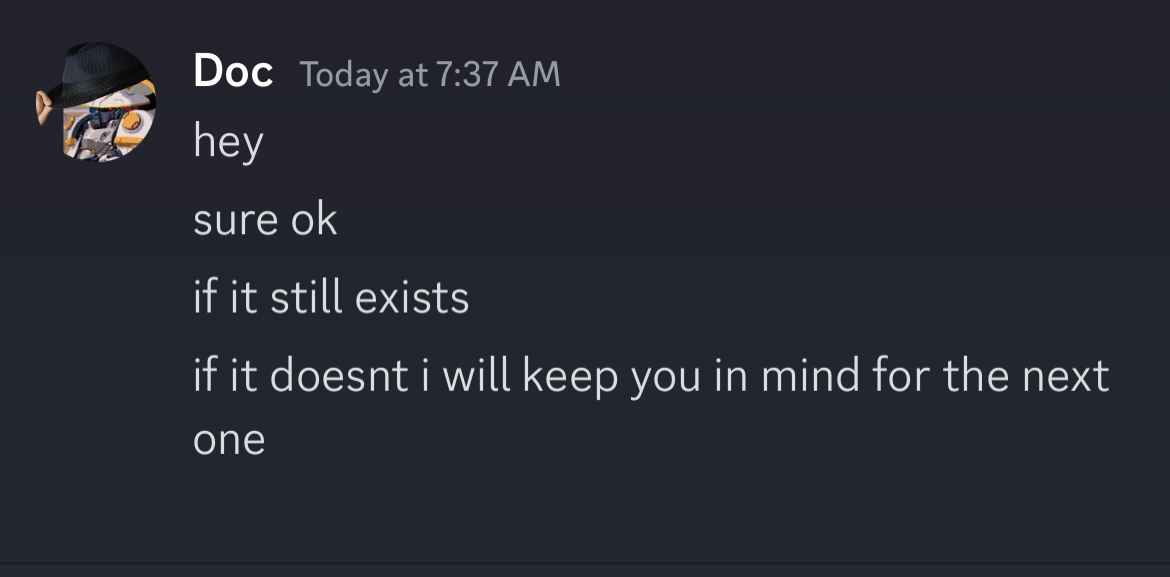Open the profile via username "Doc"
Image resolution: width=1170 pixels, height=577 pixels.
pos(233,72)
